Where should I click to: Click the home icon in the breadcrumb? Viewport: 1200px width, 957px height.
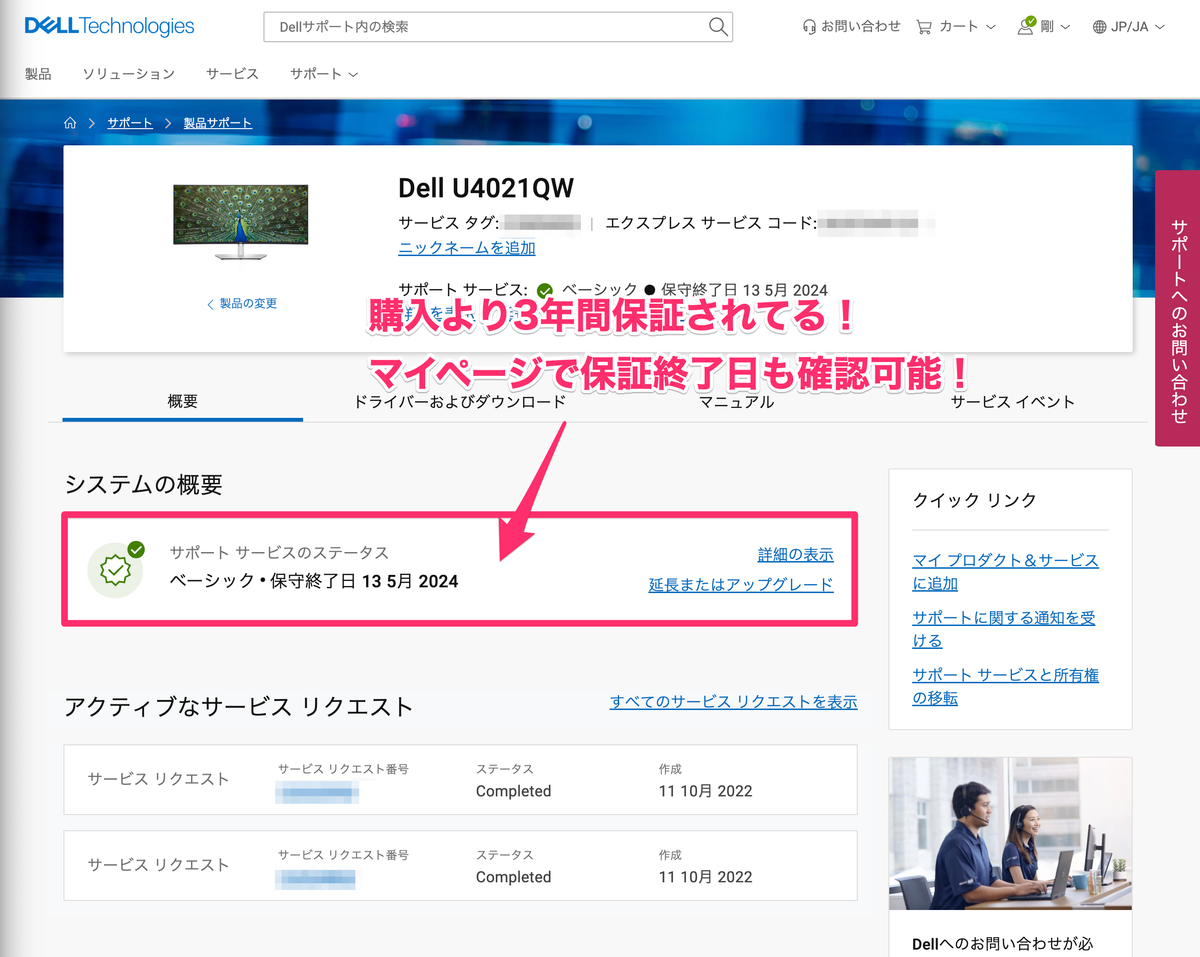click(x=70, y=122)
